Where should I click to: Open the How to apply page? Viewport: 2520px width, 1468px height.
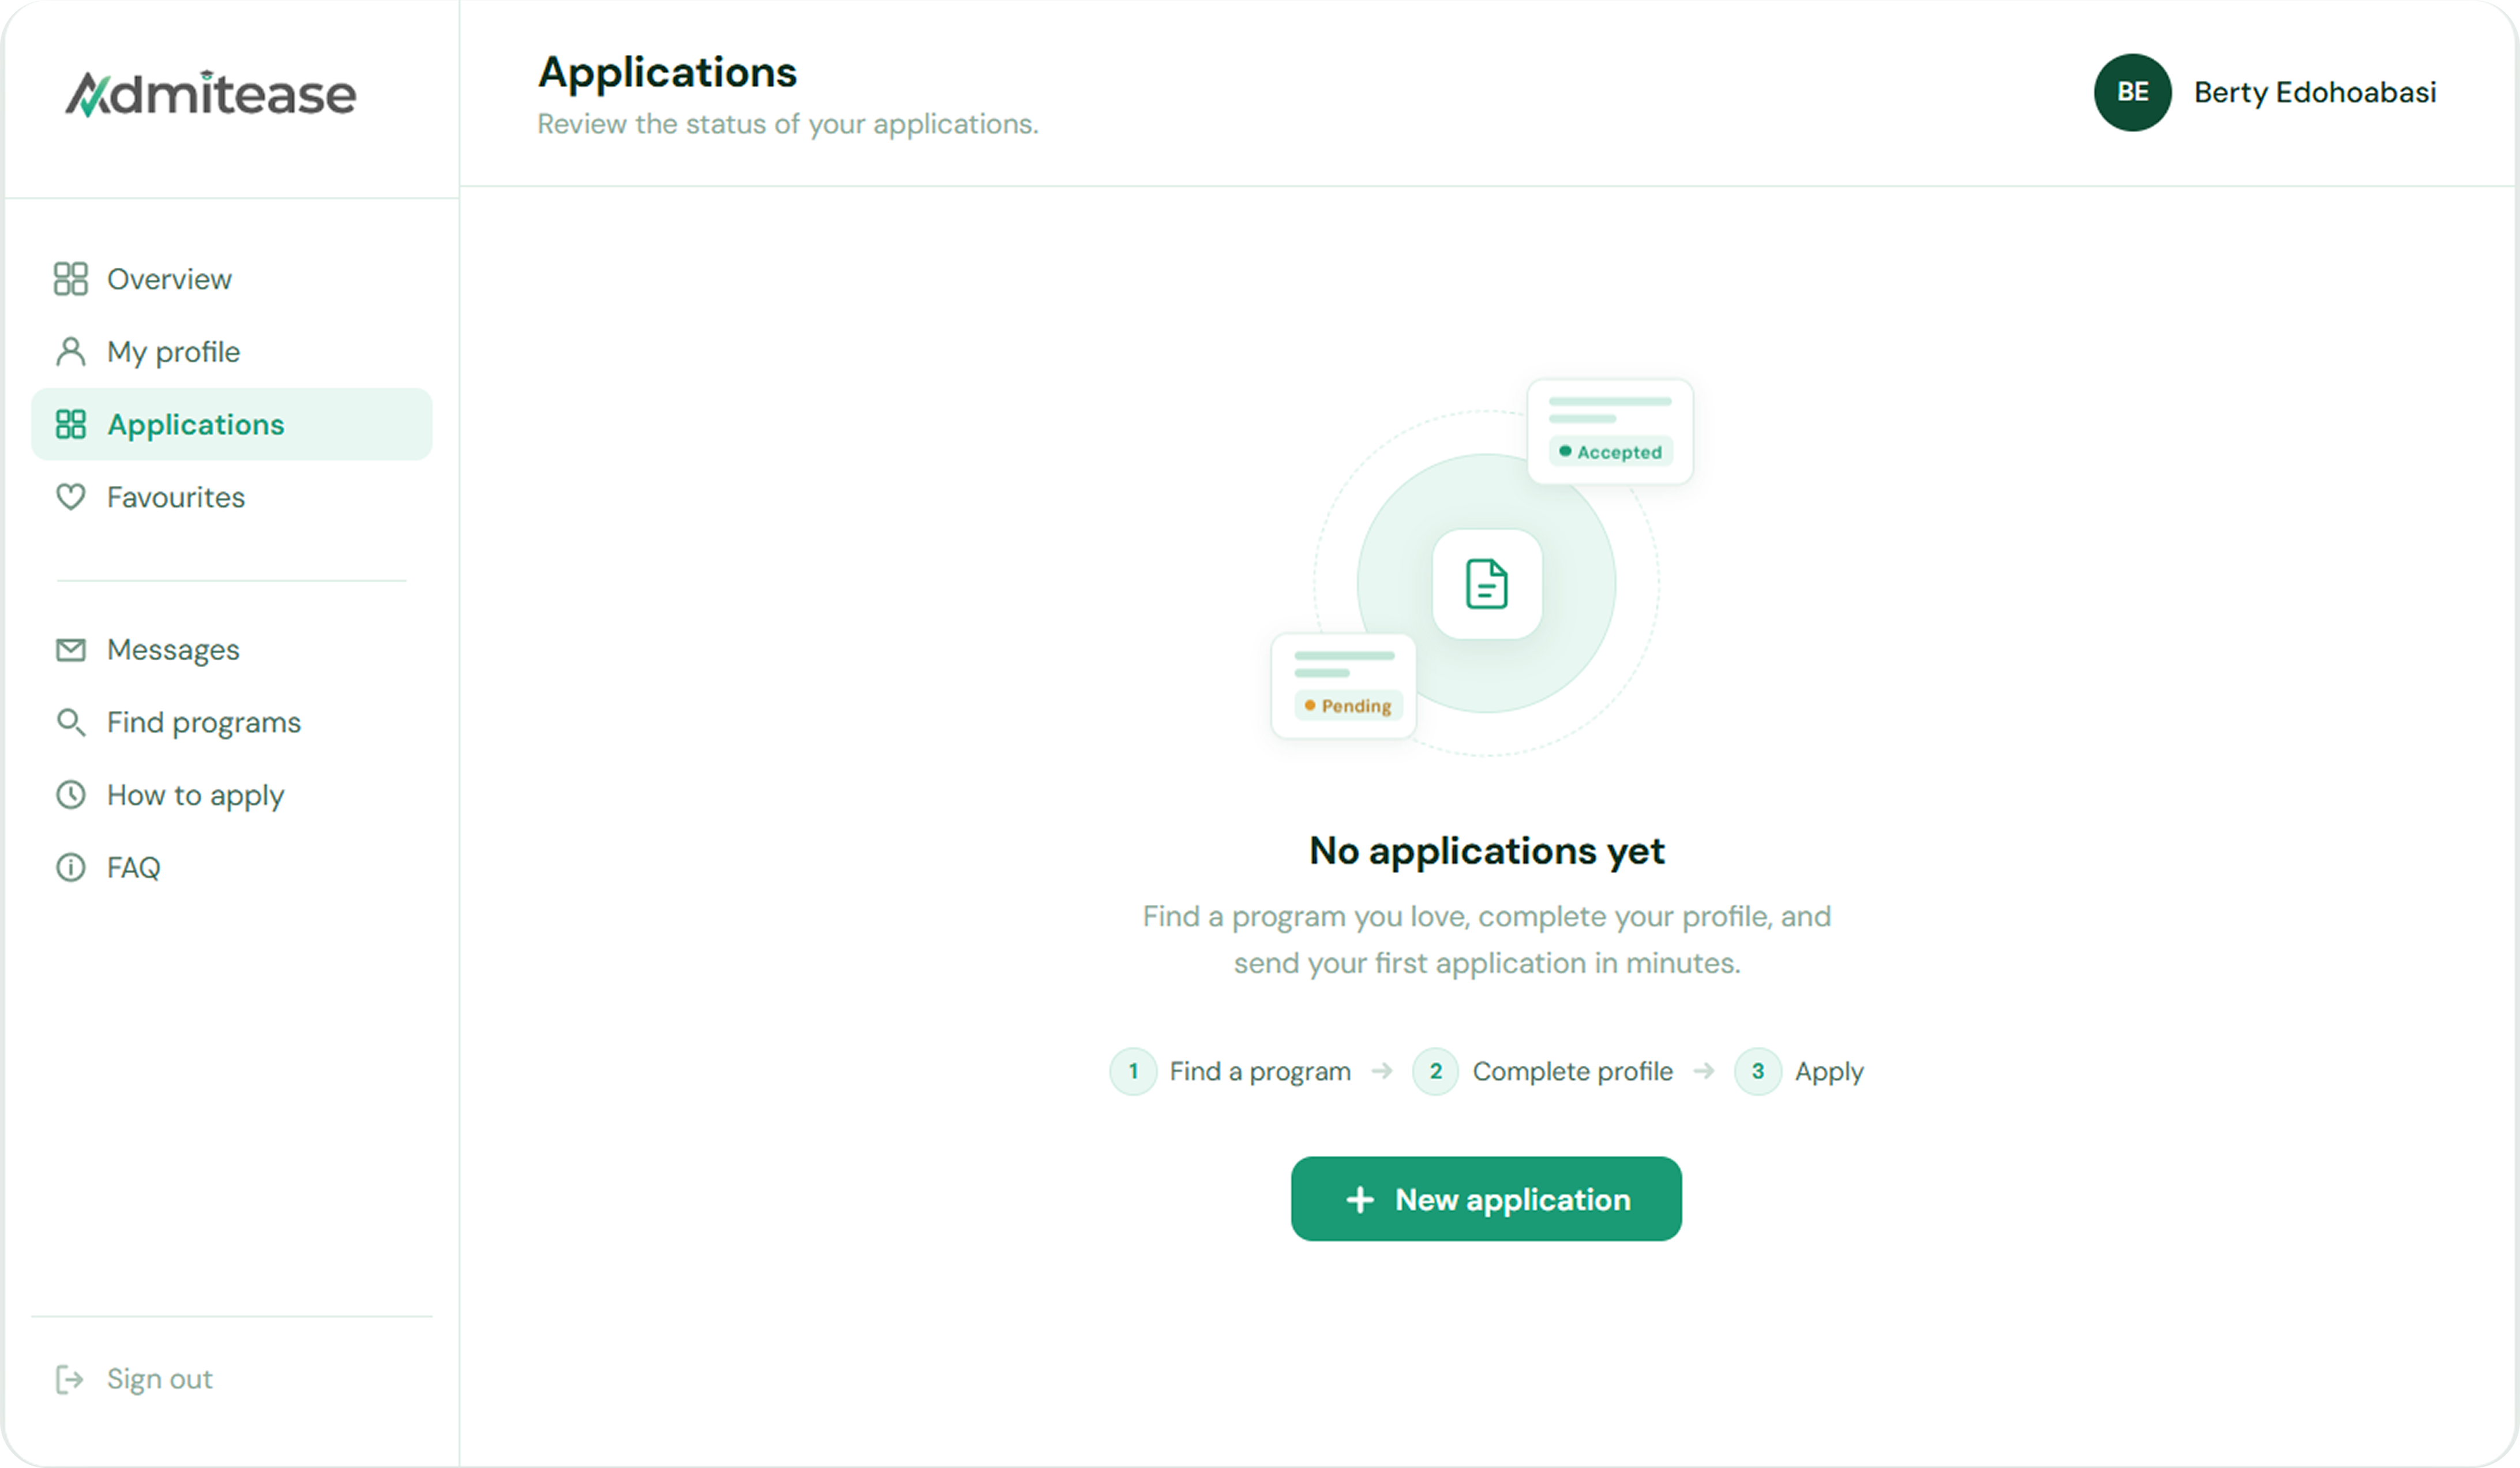[x=232, y=795]
